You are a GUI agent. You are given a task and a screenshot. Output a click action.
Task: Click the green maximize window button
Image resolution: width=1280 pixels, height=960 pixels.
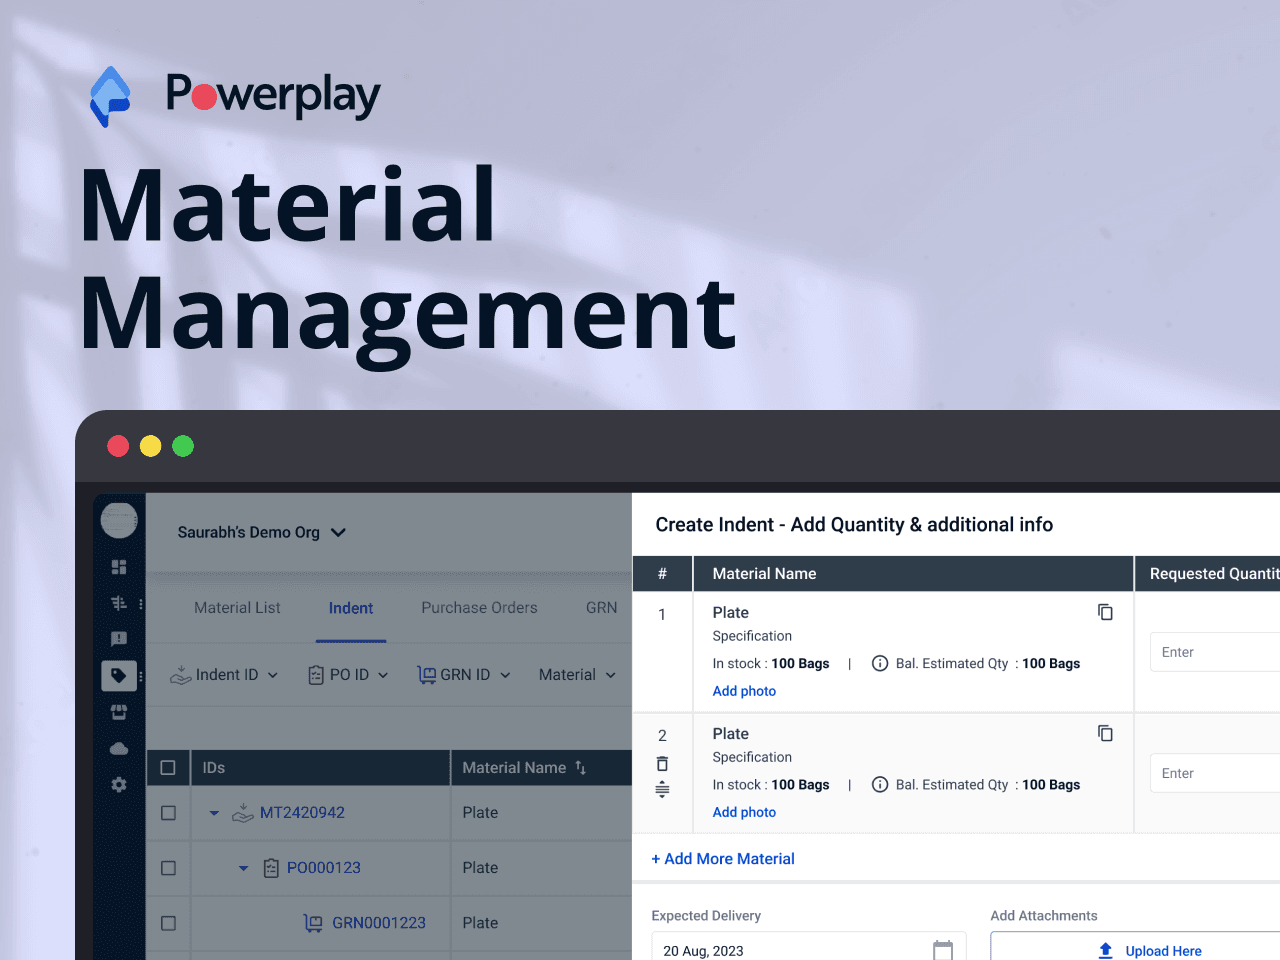tap(183, 446)
